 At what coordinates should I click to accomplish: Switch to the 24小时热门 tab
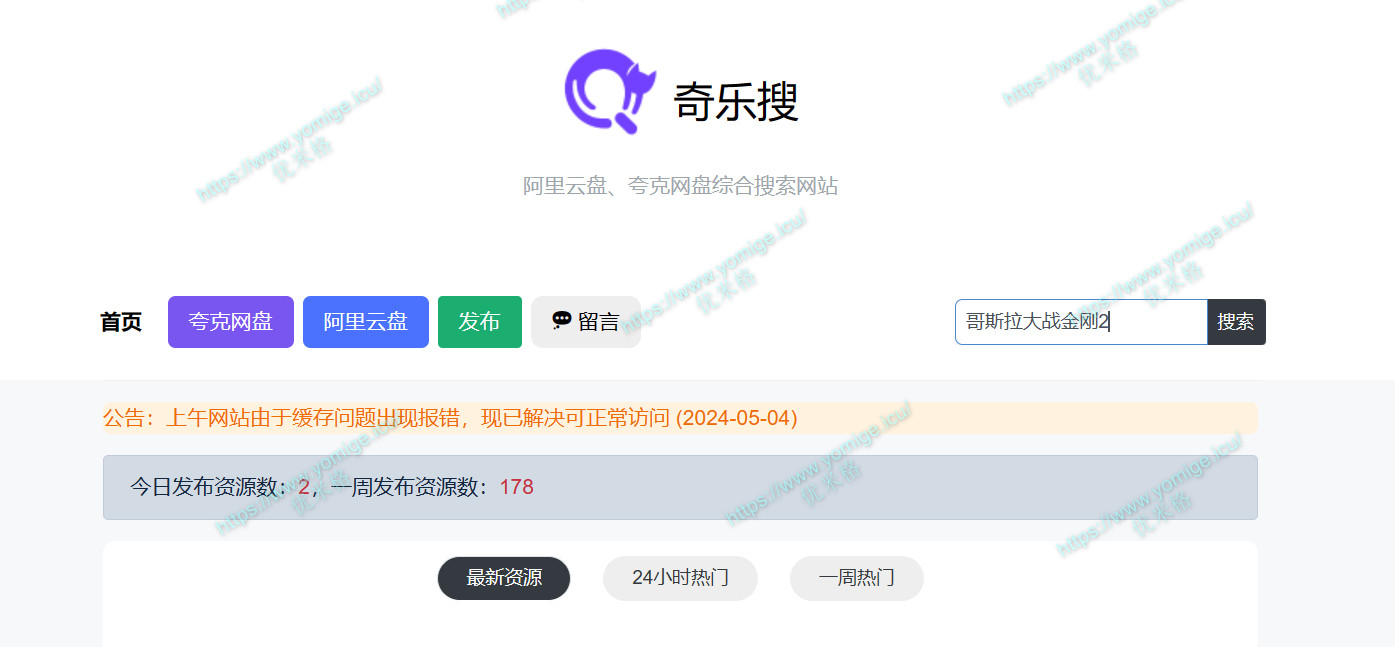680,578
